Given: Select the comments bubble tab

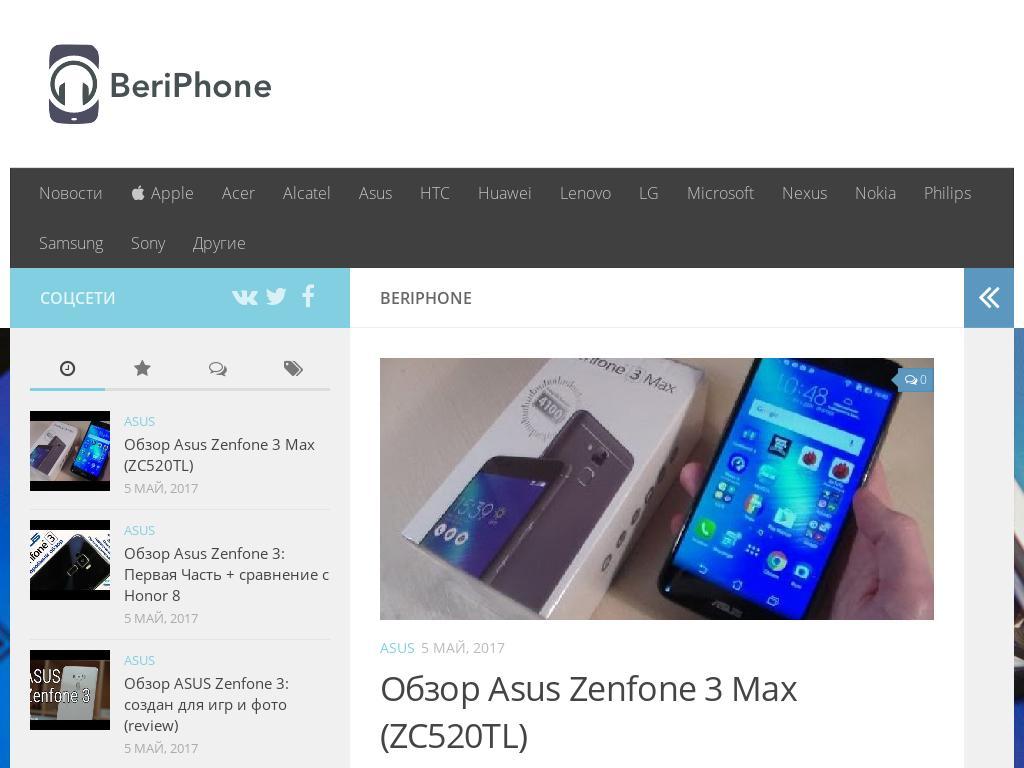Looking at the screenshot, I should coord(217,368).
